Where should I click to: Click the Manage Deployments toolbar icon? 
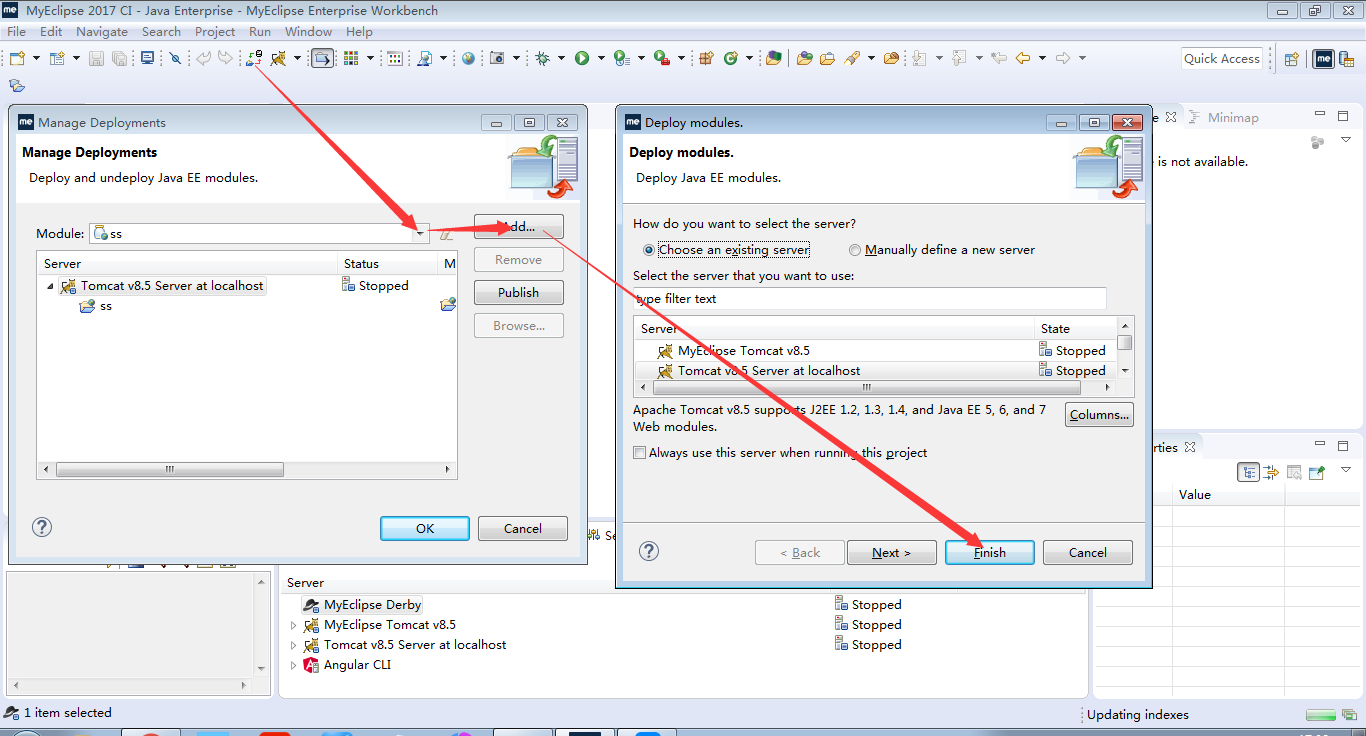[254, 58]
